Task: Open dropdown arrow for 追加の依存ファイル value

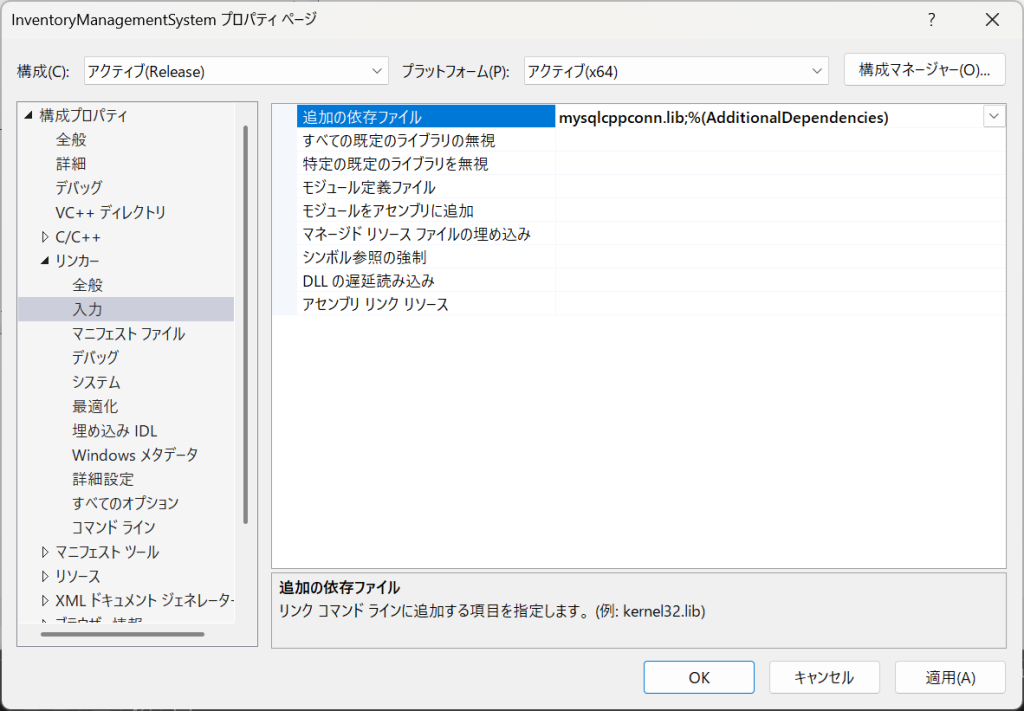Action: (994, 117)
